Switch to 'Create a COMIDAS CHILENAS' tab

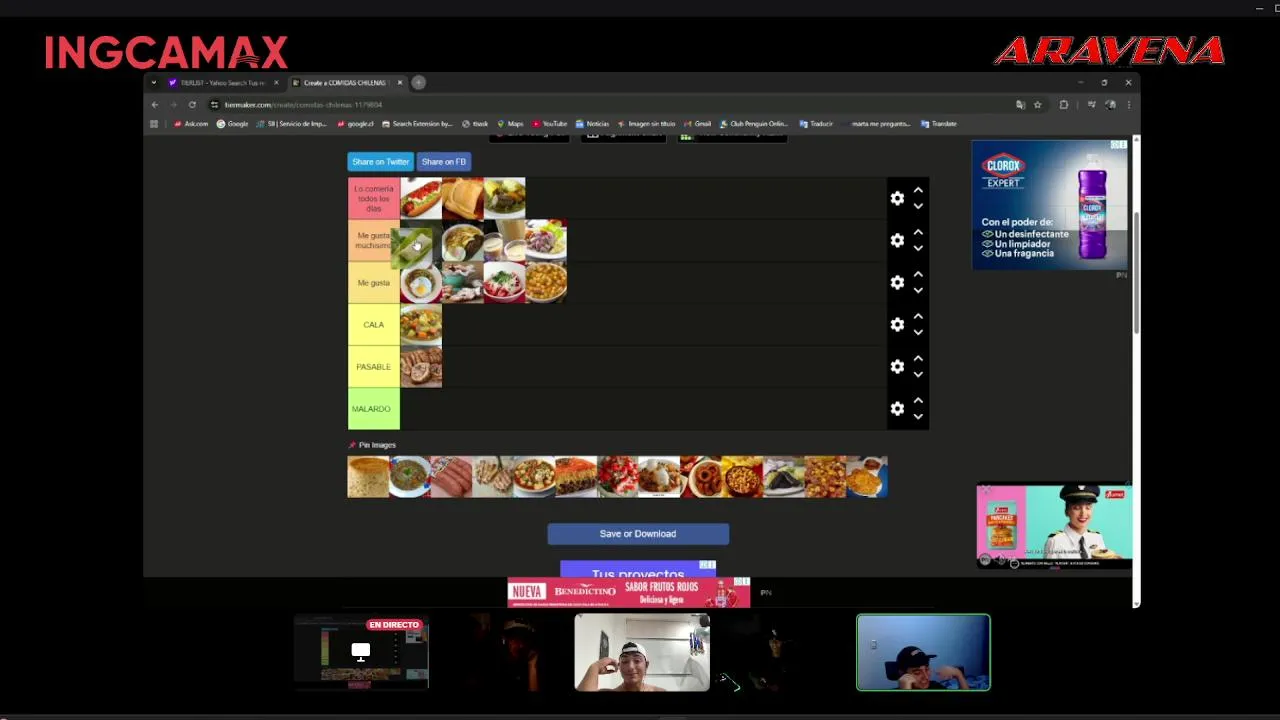(345, 83)
